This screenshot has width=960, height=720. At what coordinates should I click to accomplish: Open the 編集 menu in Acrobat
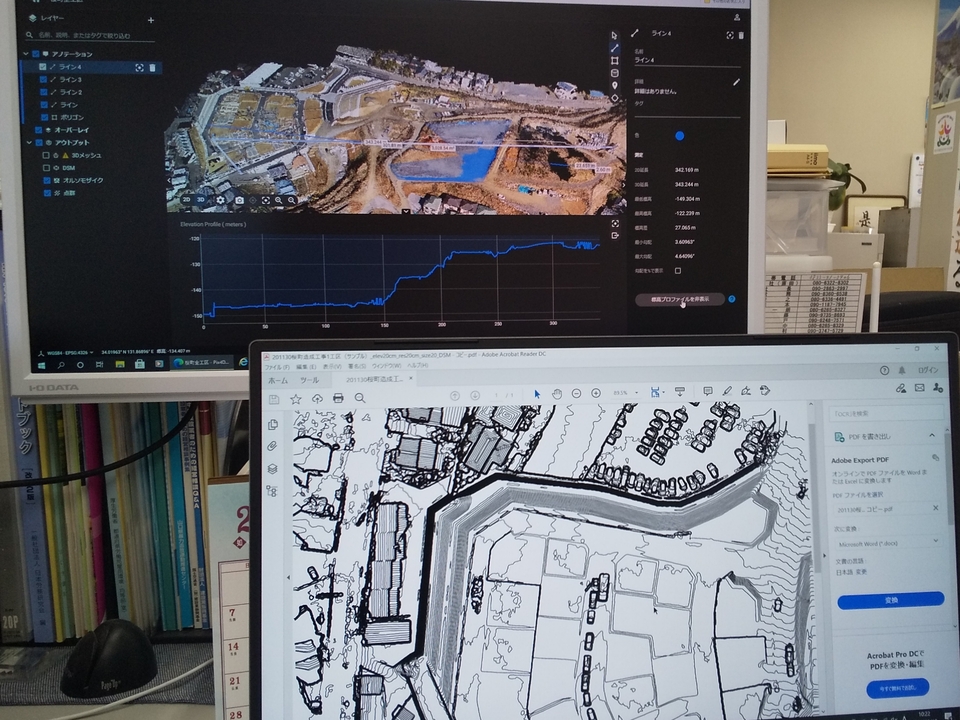point(306,367)
